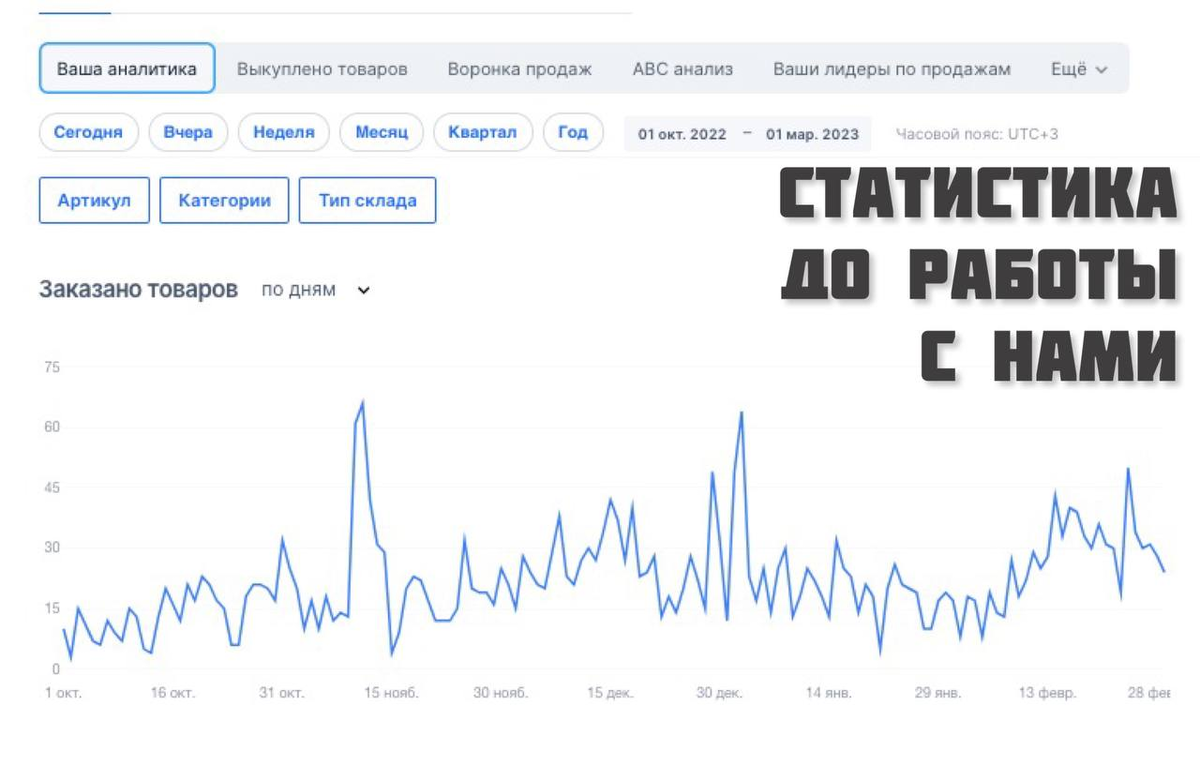Open the Ваша аналитика tab

pos(127,69)
